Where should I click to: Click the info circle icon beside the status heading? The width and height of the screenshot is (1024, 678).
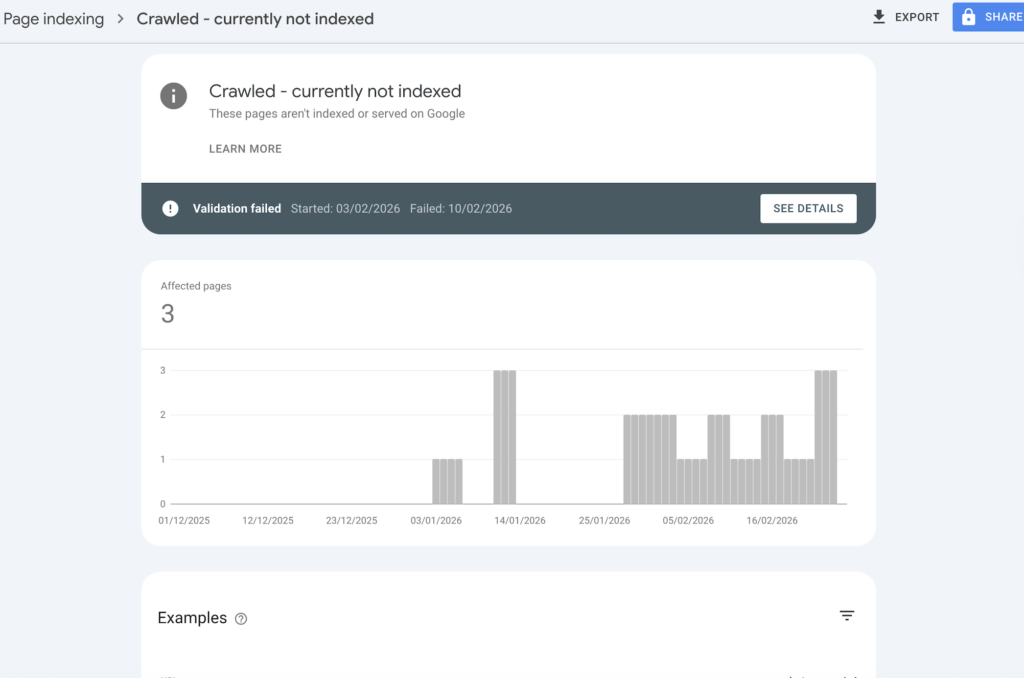173,96
